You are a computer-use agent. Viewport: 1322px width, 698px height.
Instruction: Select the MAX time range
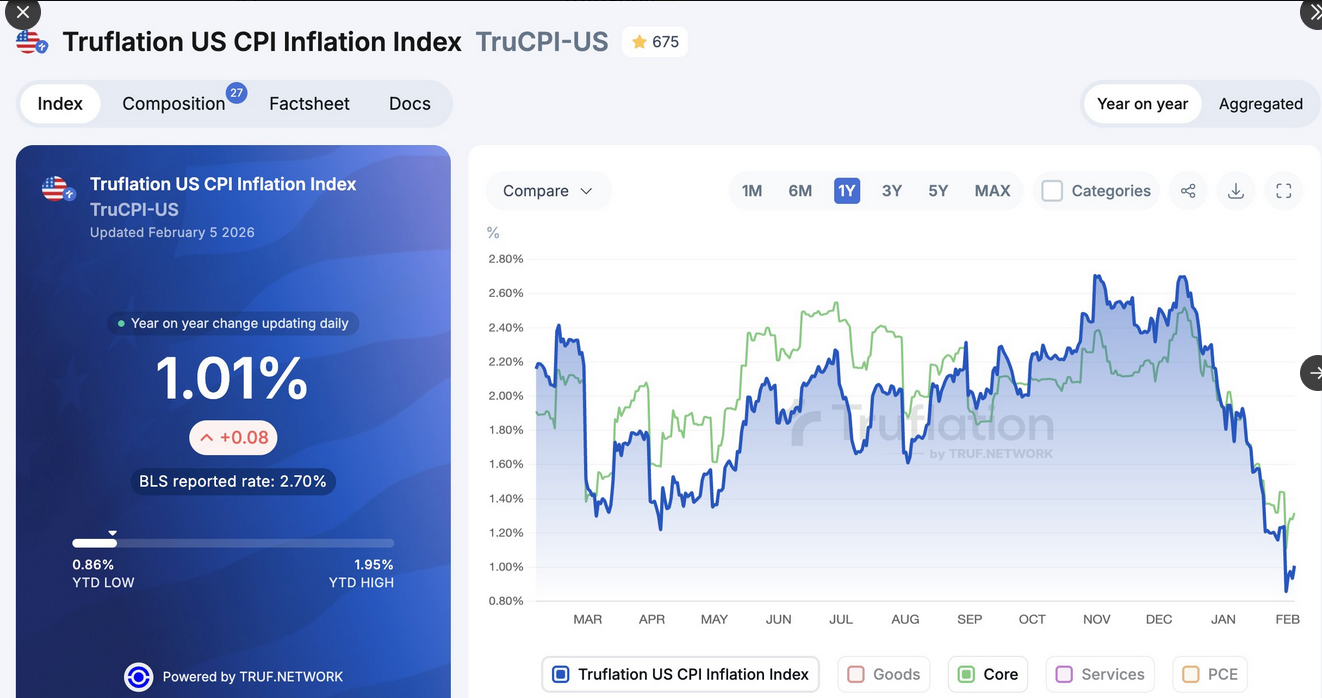click(992, 191)
